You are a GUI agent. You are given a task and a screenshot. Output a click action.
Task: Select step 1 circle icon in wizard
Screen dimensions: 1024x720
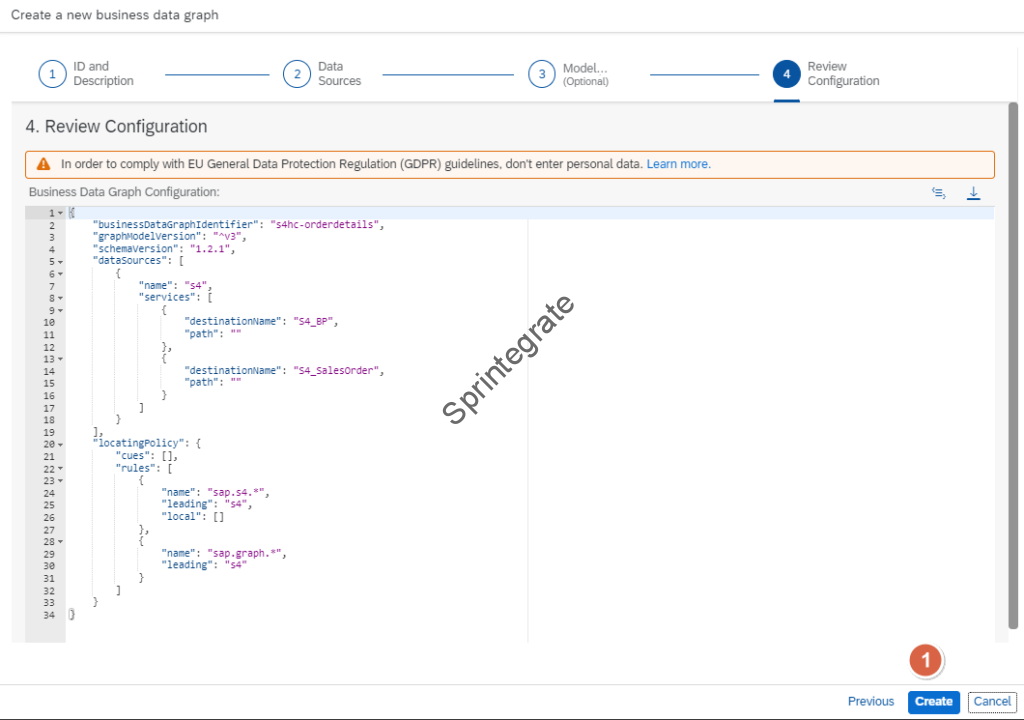[52, 74]
